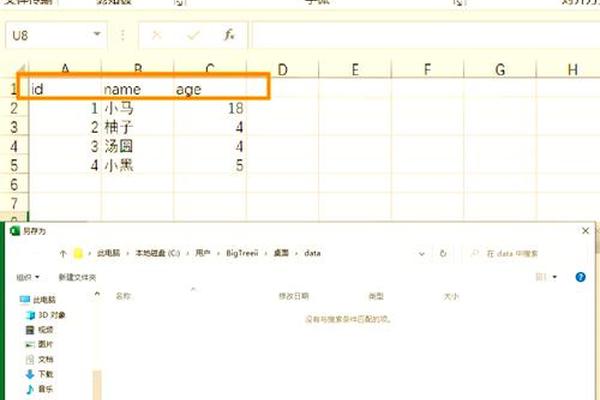Image resolution: width=600 pixels, height=400 pixels.
Task: Click the refresh icon in Save As
Action: [x=443, y=254]
